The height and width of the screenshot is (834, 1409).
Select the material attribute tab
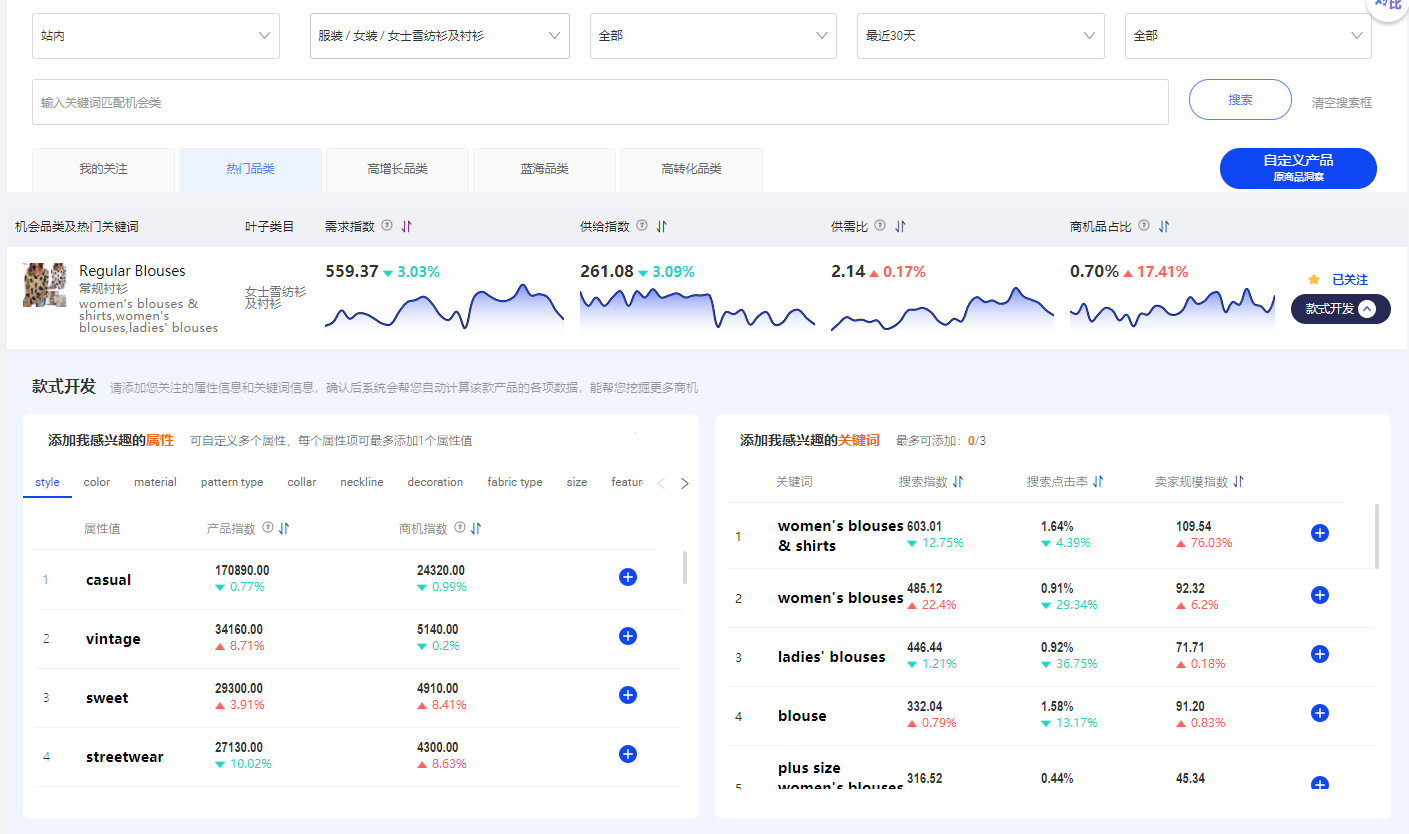pyautogui.click(x=155, y=482)
